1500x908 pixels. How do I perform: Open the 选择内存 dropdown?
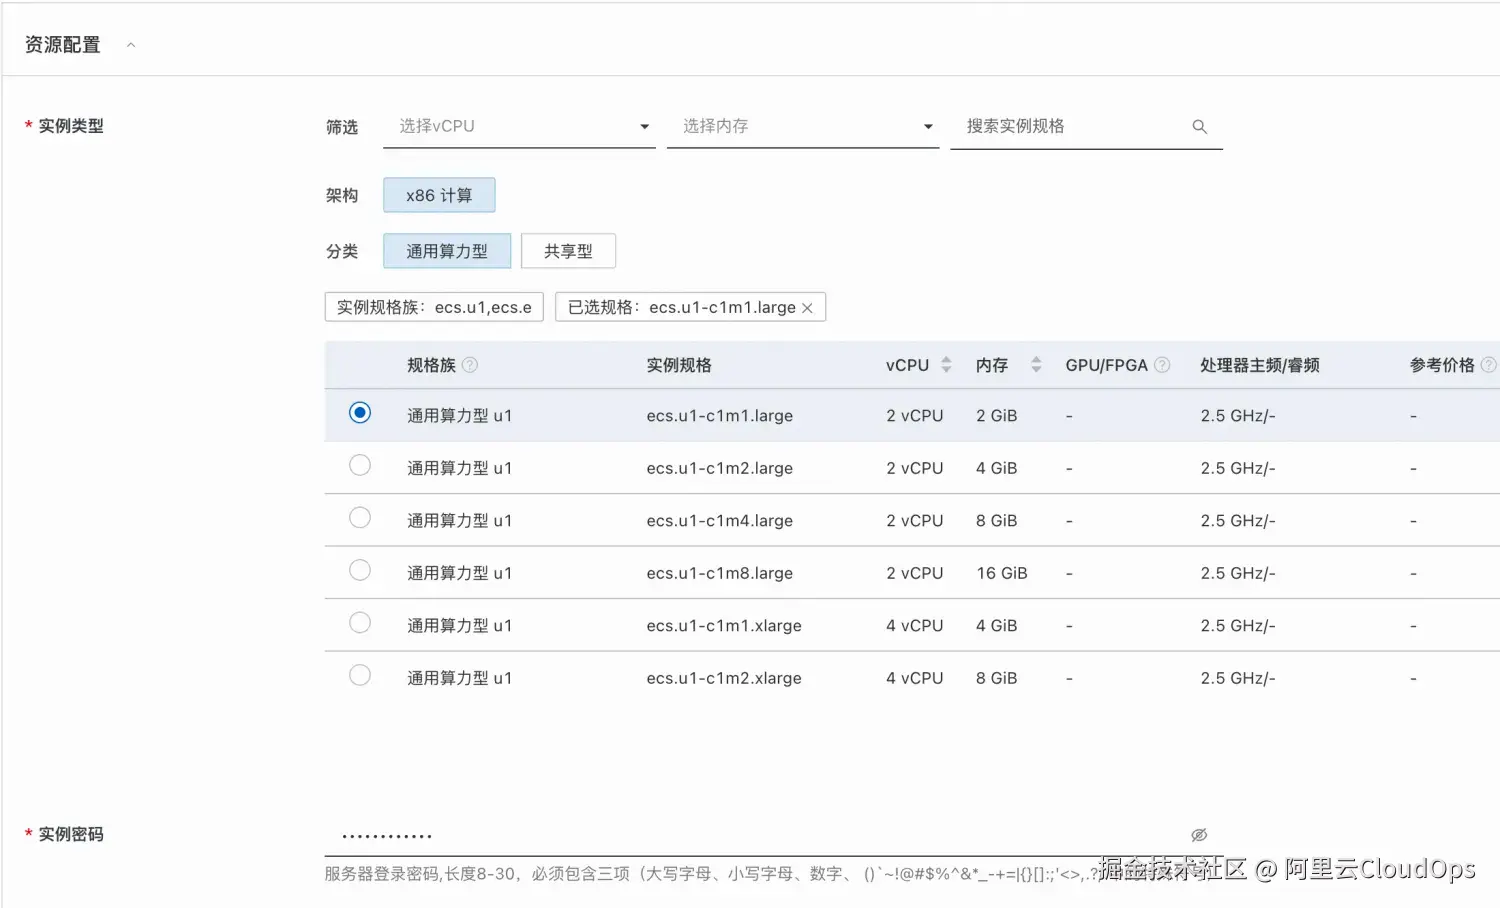[803, 127]
